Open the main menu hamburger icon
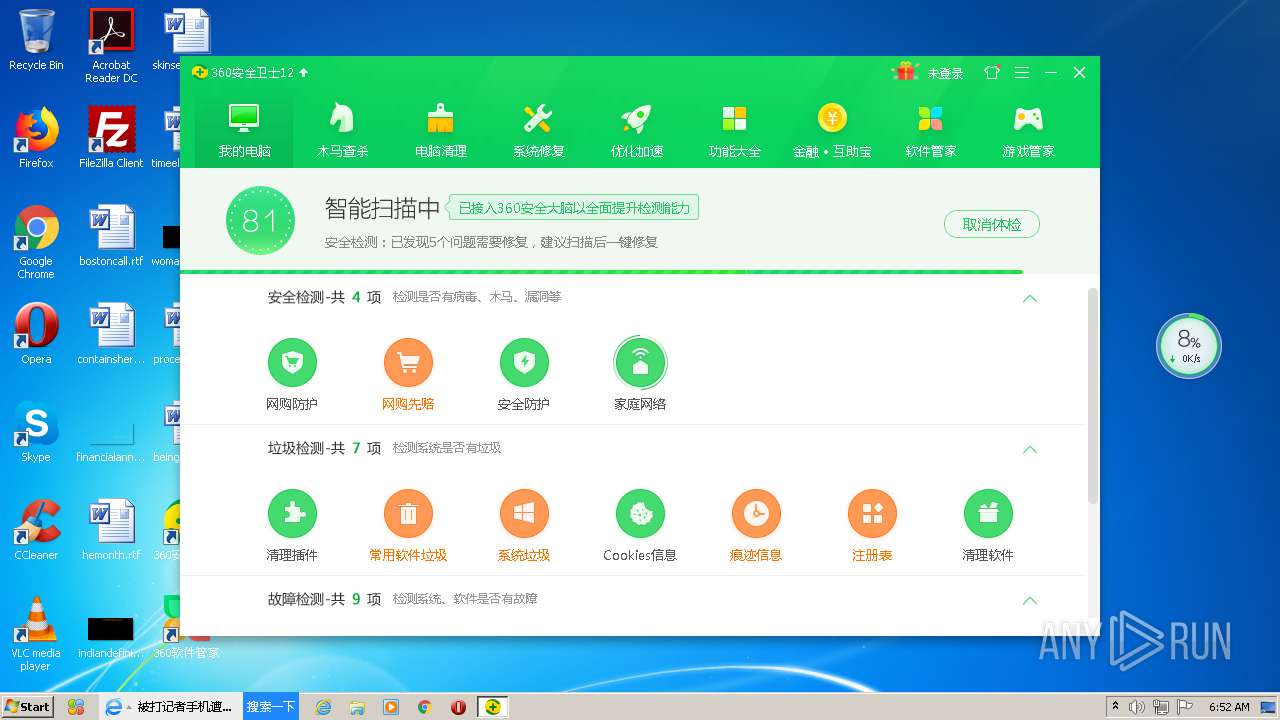Screen dimensions: 1280x720 1021,72
